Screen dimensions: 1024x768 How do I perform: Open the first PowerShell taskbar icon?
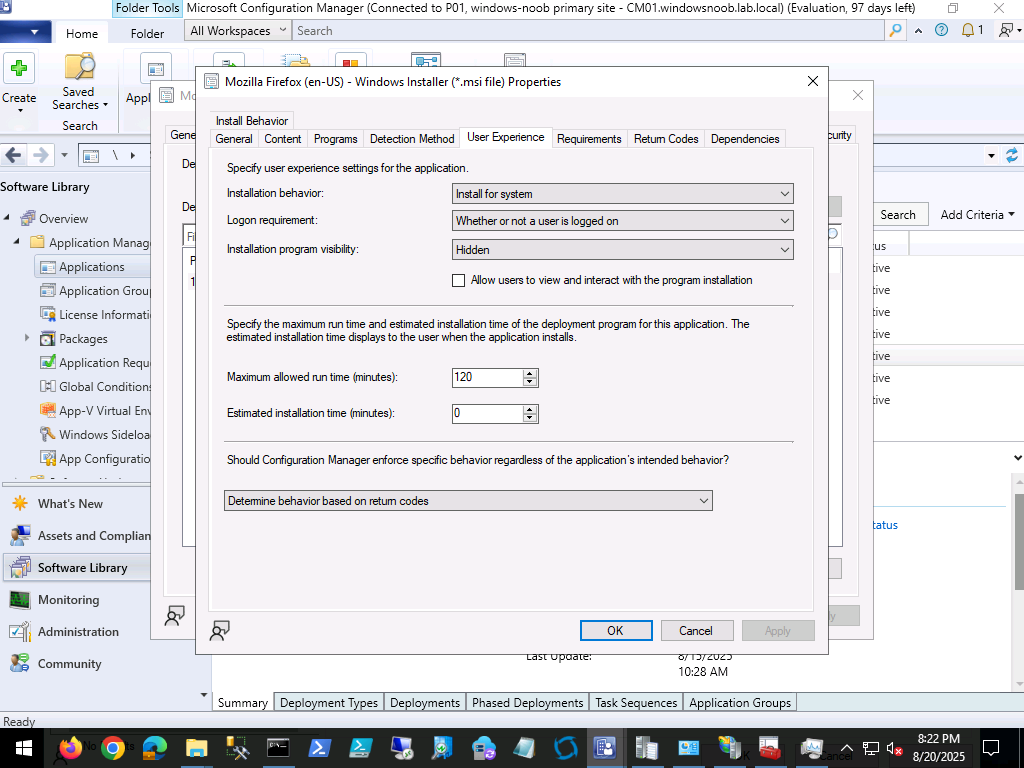(319, 748)
